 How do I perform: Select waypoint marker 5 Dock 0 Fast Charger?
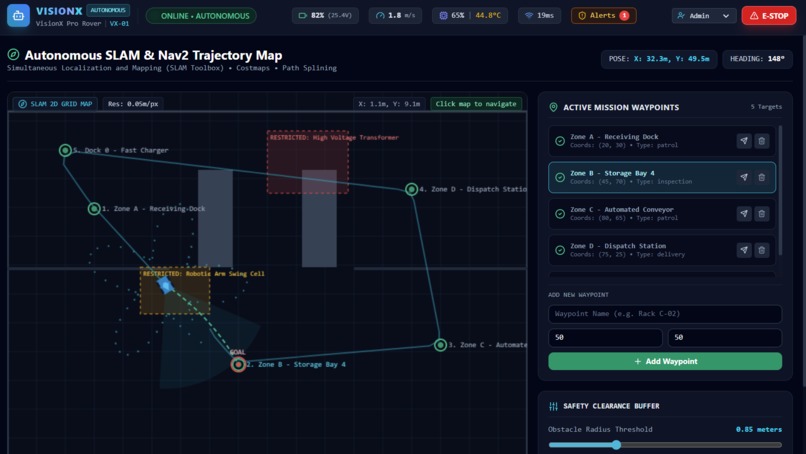65,150
